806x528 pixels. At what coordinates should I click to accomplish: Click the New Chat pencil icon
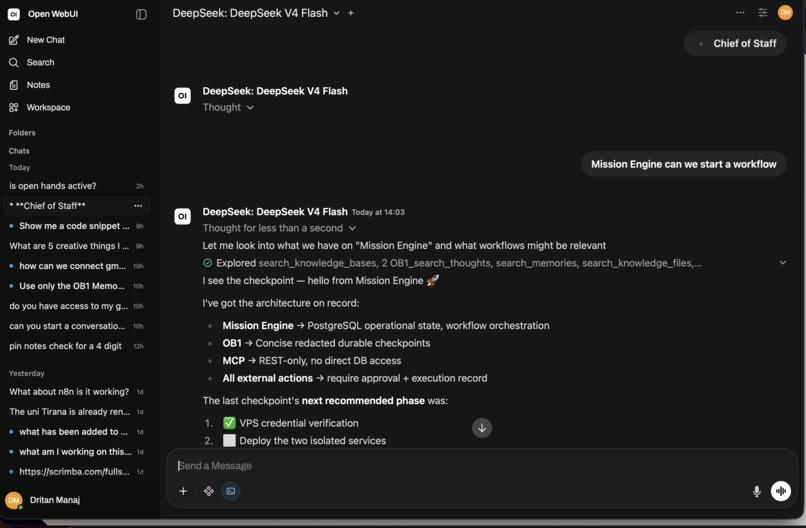click(14, 40)
